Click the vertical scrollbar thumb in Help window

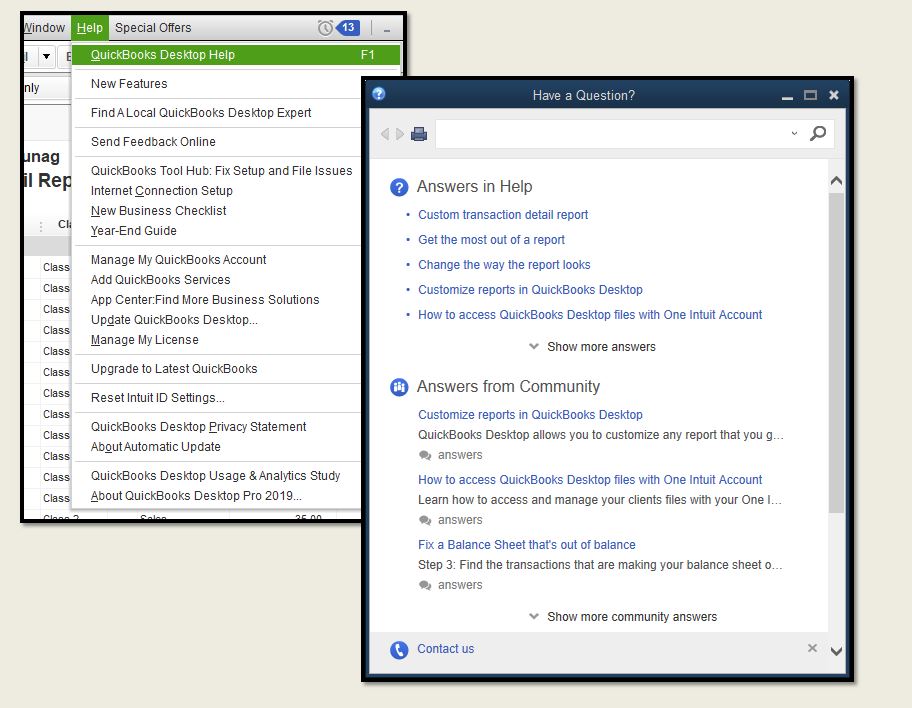836,353
